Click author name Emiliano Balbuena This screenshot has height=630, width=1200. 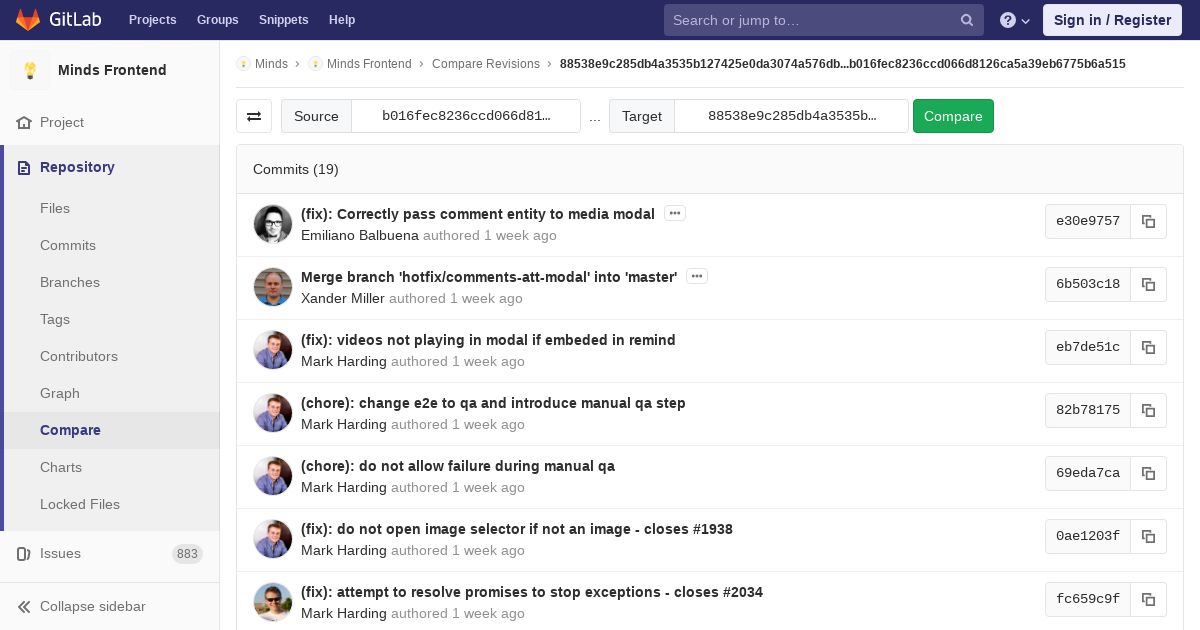[x=360, y=236]
